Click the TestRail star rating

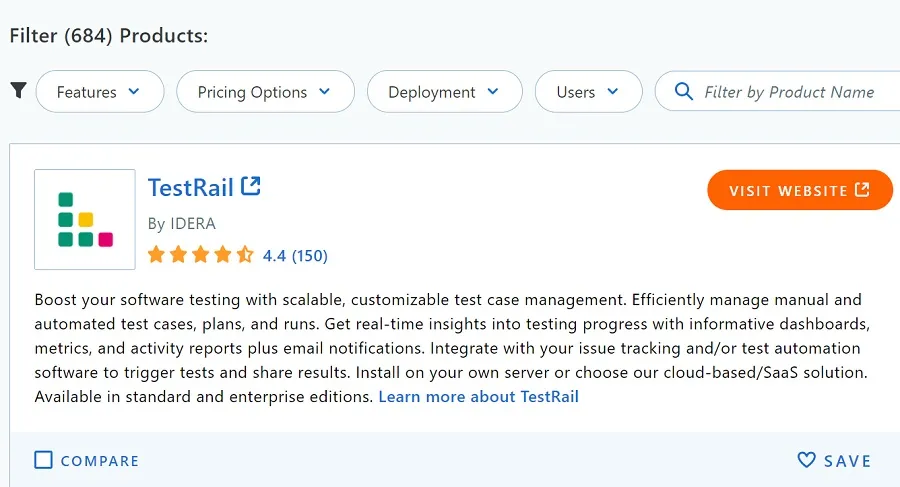(200, 254)
